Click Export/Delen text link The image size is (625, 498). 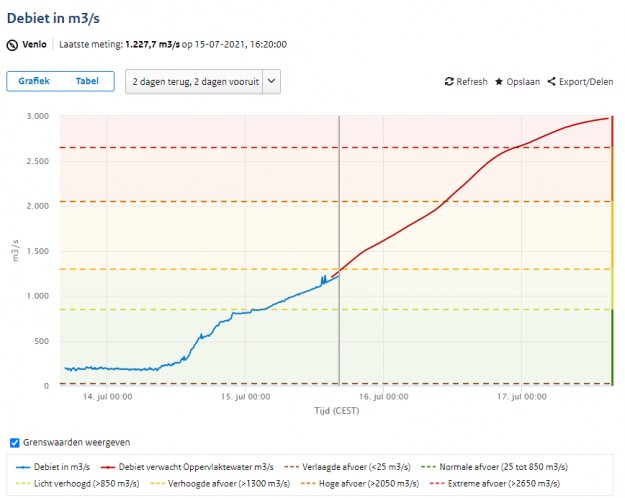[x=586, y=82]
